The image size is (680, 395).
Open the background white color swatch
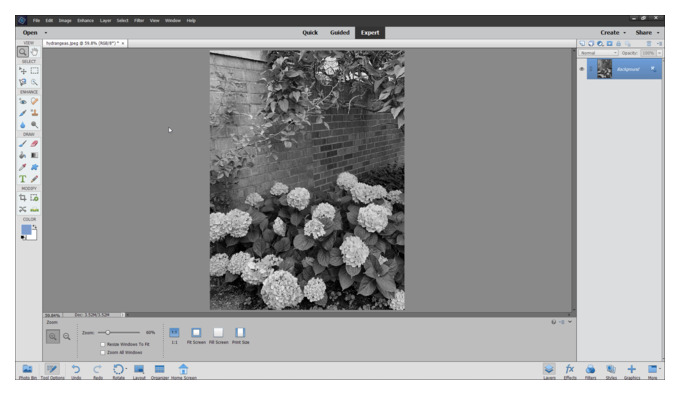tap(32, 236)
